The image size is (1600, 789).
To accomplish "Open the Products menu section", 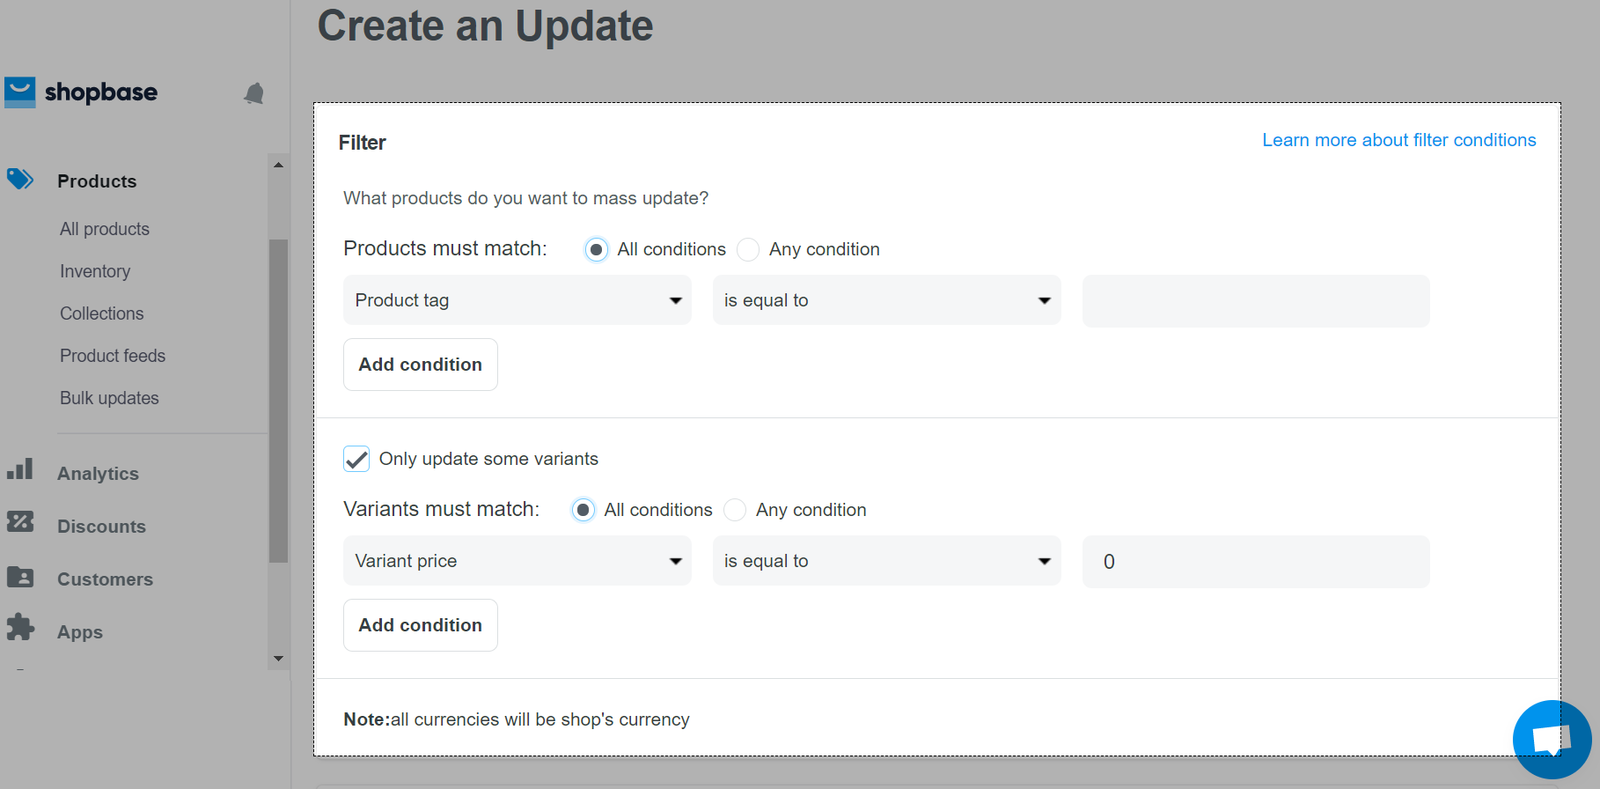I will tap(97, 181).
